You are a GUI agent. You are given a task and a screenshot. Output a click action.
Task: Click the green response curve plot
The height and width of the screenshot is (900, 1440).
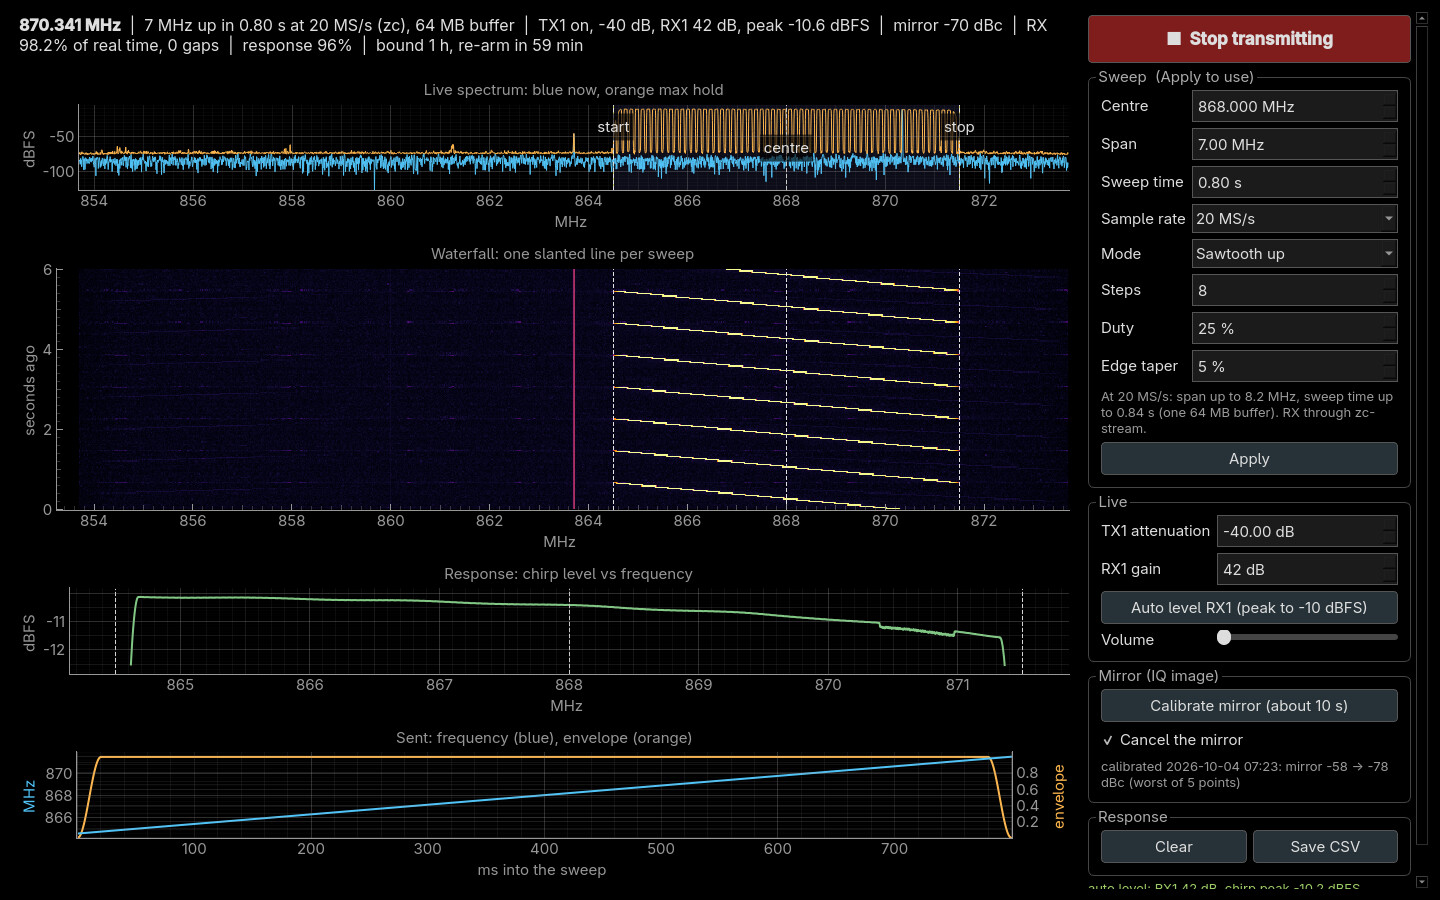[x=569, y=631]
